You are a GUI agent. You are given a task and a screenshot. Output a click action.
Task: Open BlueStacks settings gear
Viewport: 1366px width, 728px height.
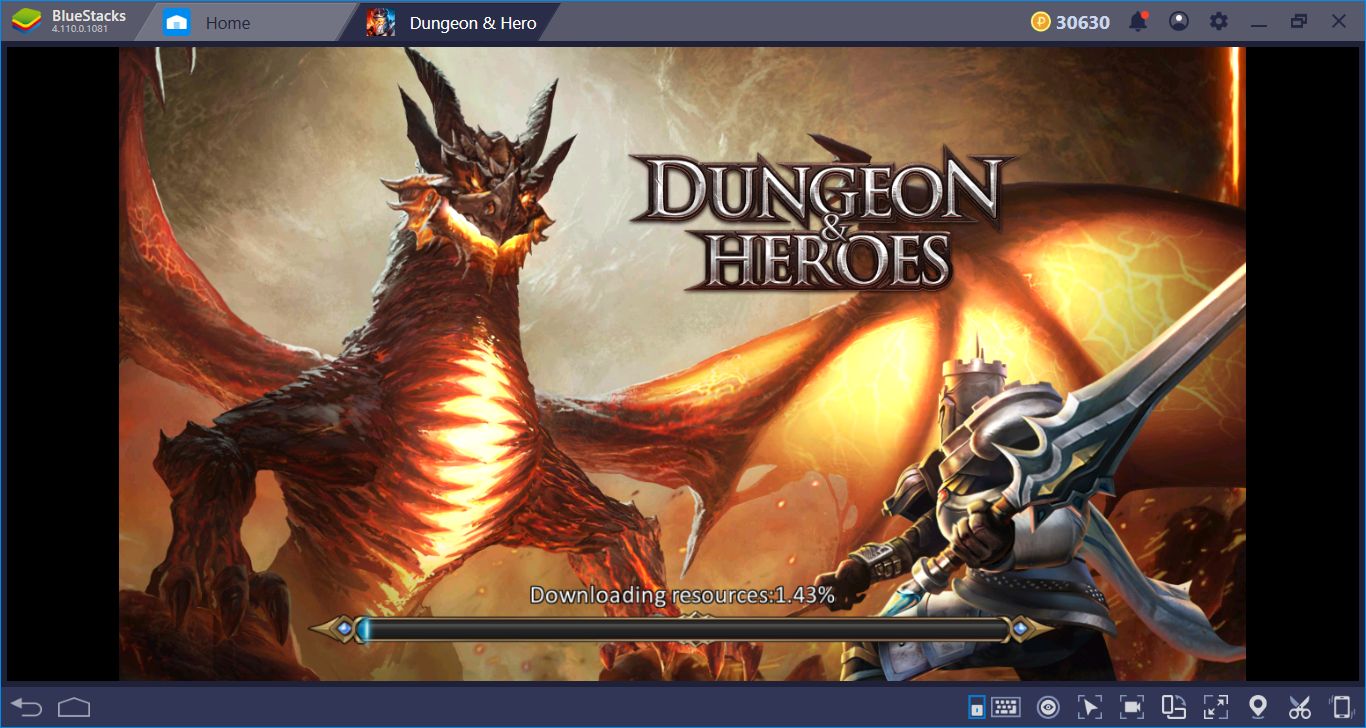pos(1218,21)
